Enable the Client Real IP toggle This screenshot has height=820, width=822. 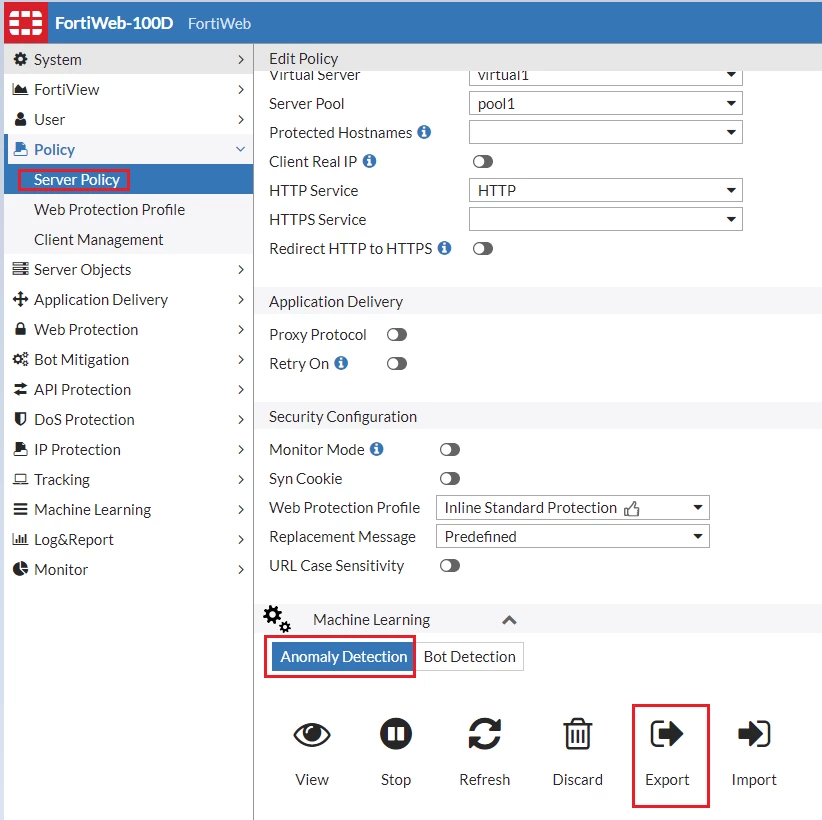pyautogui.click(x=483, y=161)
